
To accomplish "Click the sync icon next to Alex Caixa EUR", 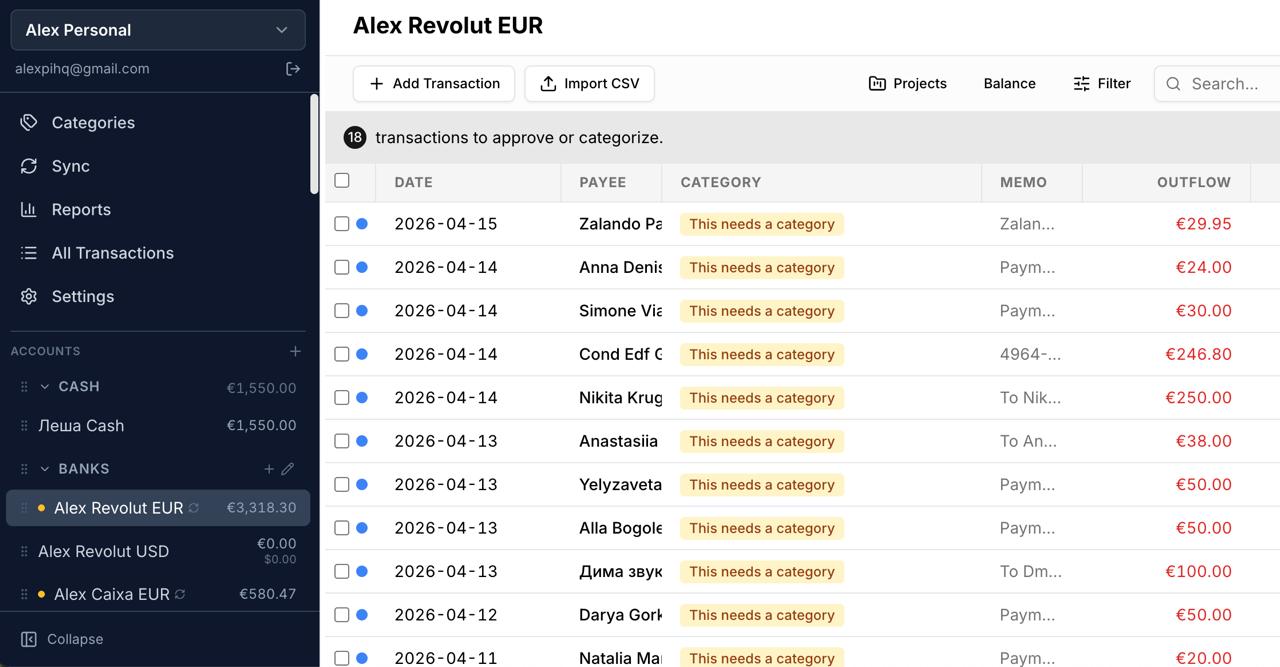I will (x=180, y=594).
